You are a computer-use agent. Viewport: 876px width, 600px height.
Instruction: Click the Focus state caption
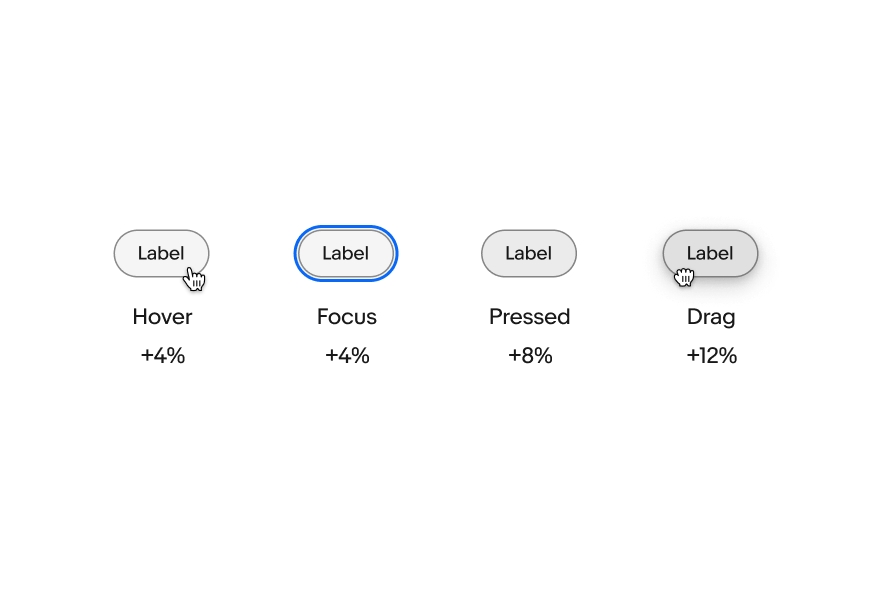pyautogui.click(x=346, y=317)
